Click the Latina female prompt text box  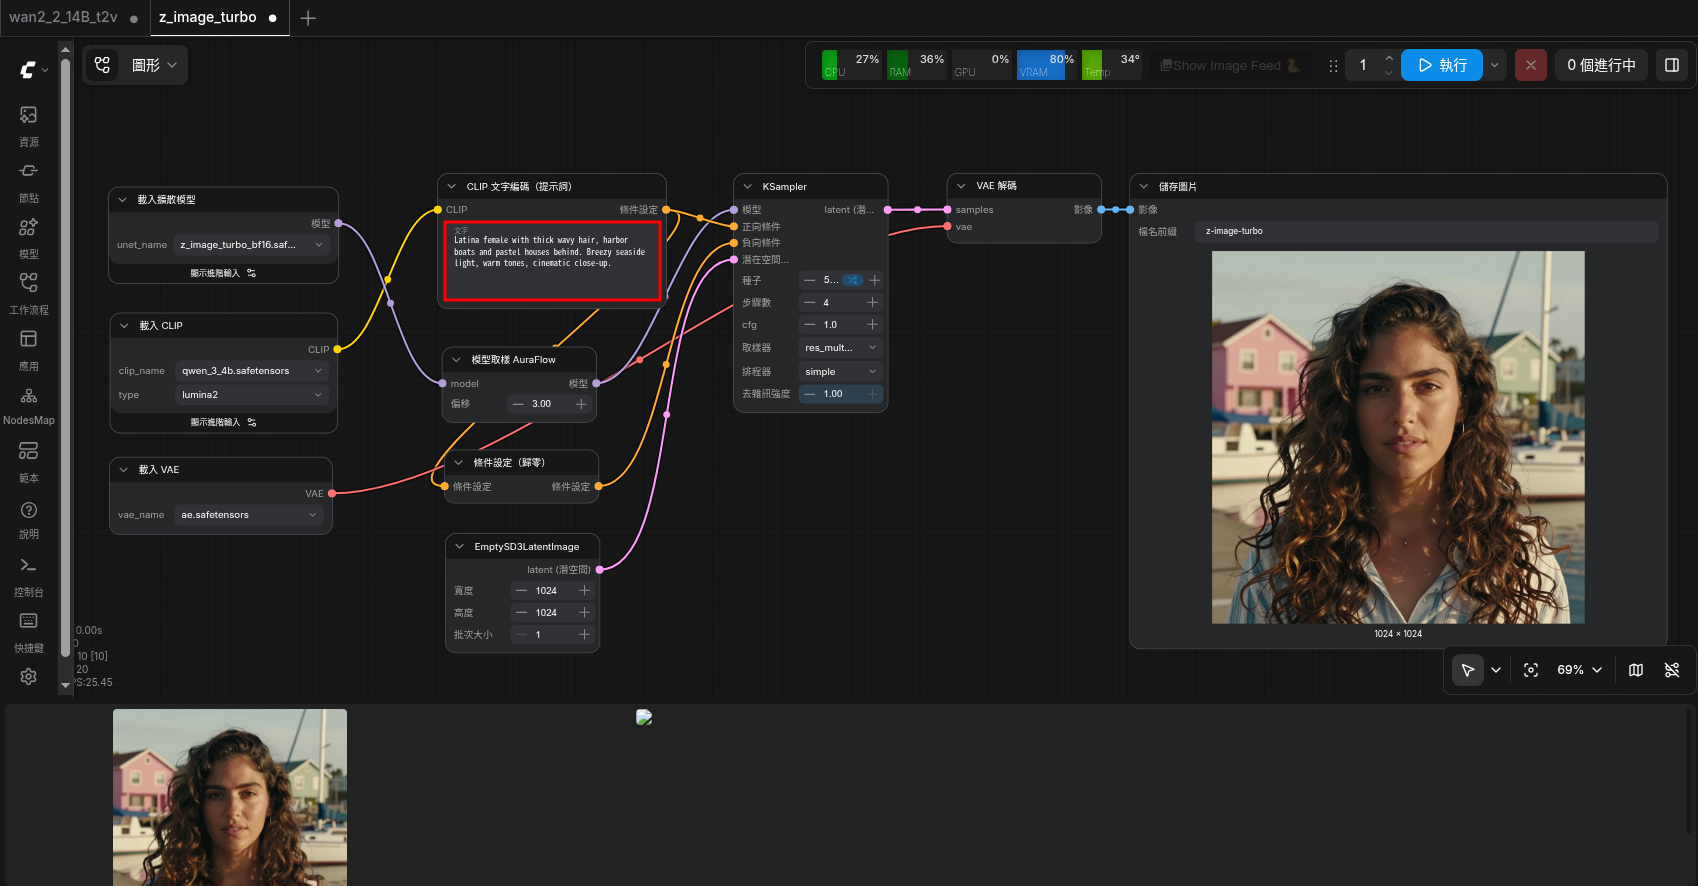pyautogui.click(x=552, y=260)
